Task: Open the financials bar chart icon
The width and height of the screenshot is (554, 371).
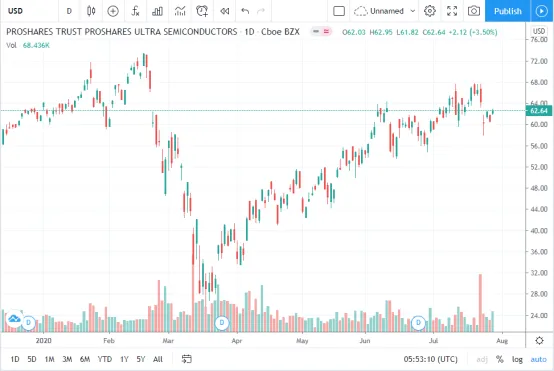Action: (157, 11)
